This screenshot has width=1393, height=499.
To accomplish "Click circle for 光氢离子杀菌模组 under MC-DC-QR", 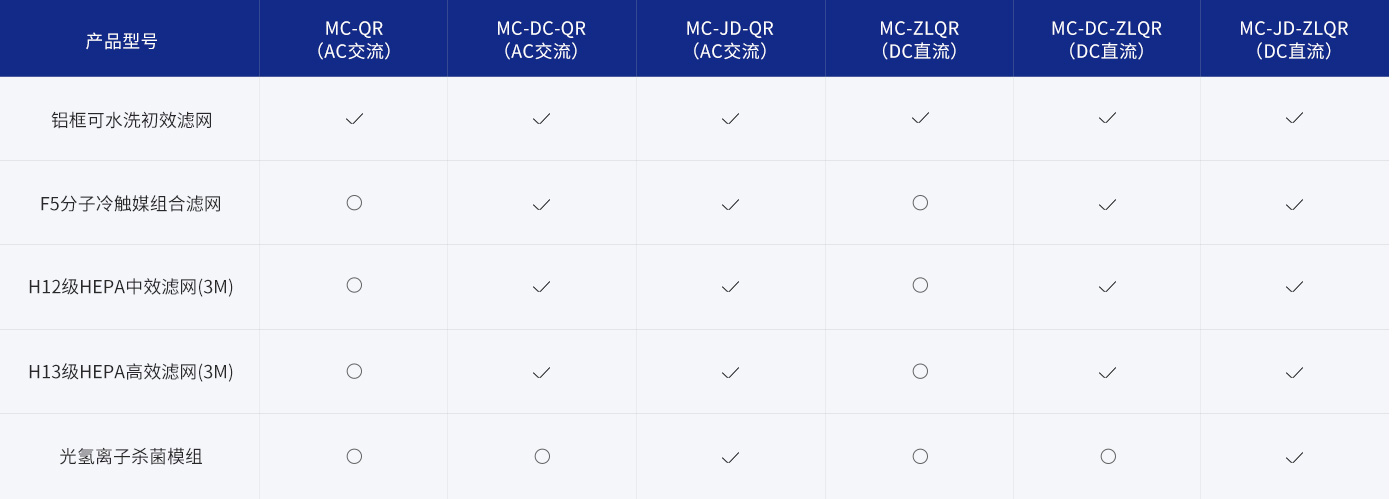I will coord(542,456).
